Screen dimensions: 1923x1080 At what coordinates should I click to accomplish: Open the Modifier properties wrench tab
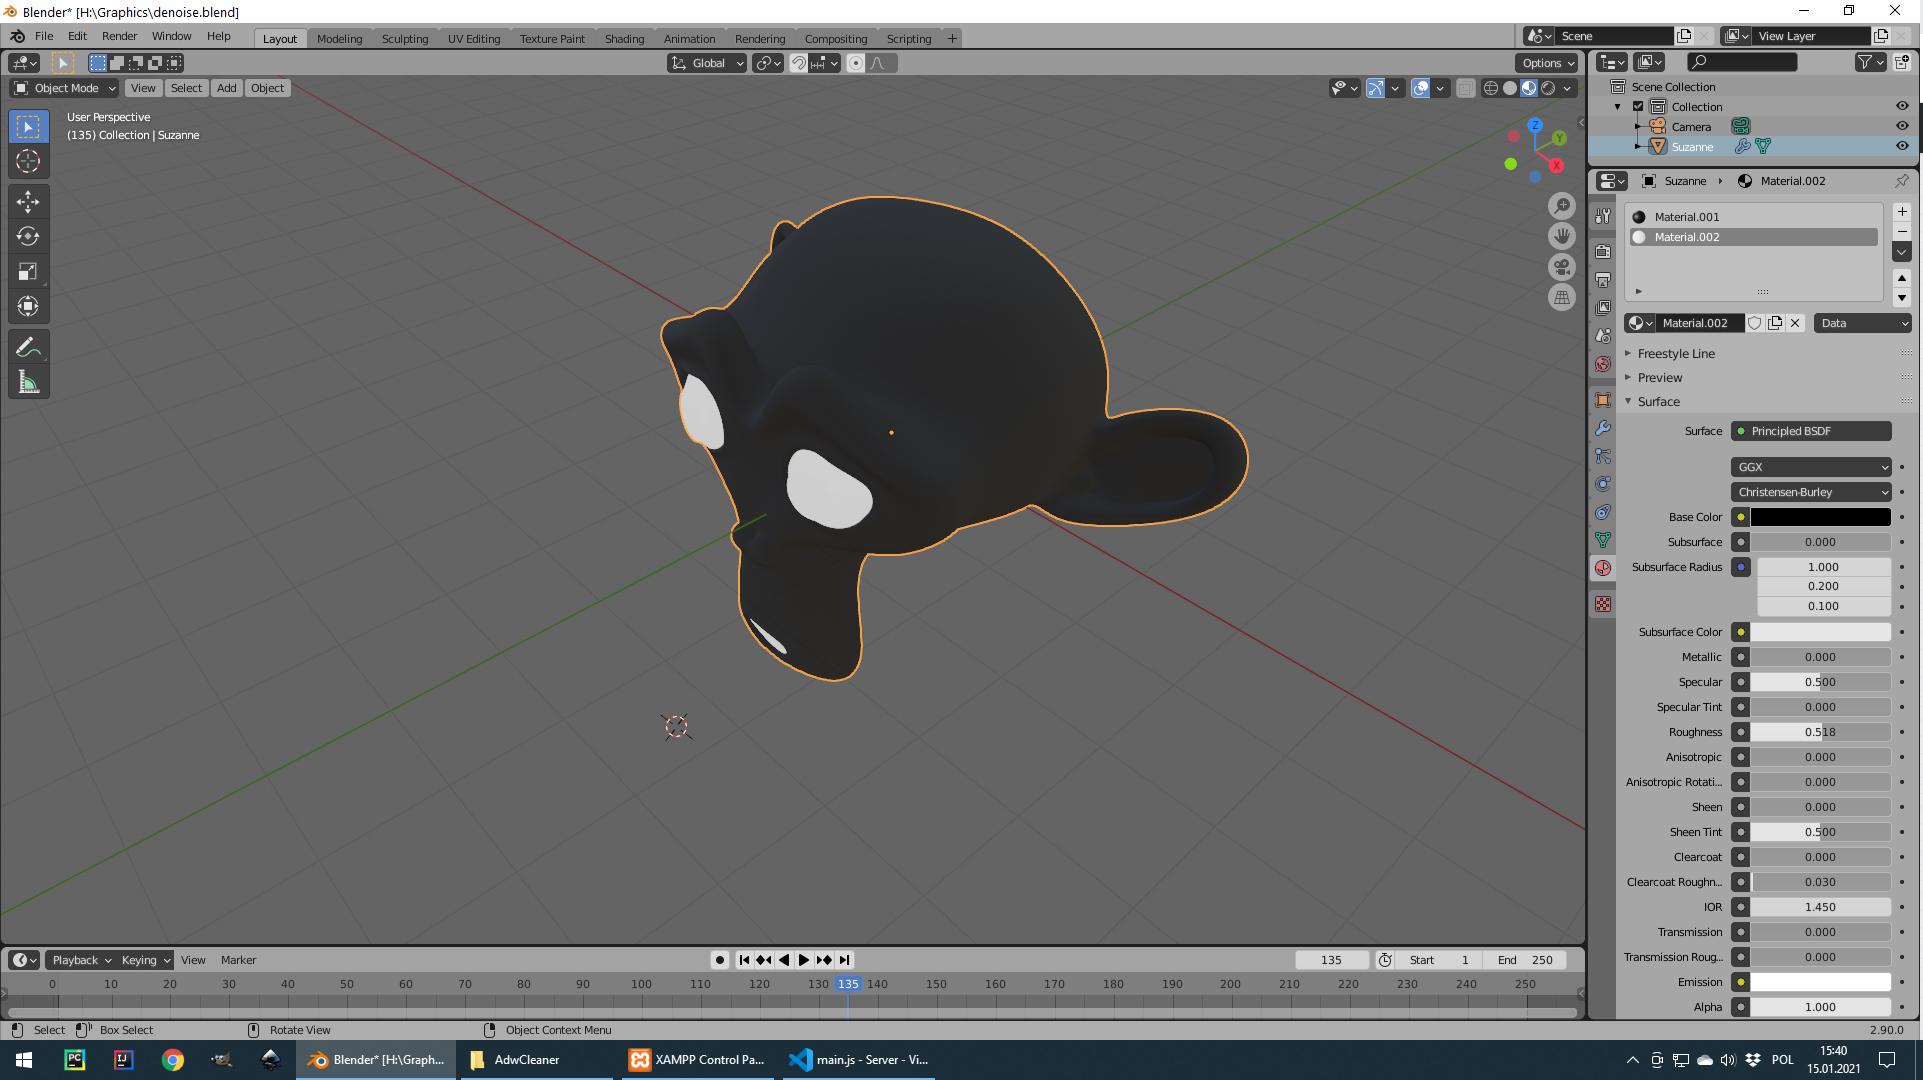[1603, 428]
